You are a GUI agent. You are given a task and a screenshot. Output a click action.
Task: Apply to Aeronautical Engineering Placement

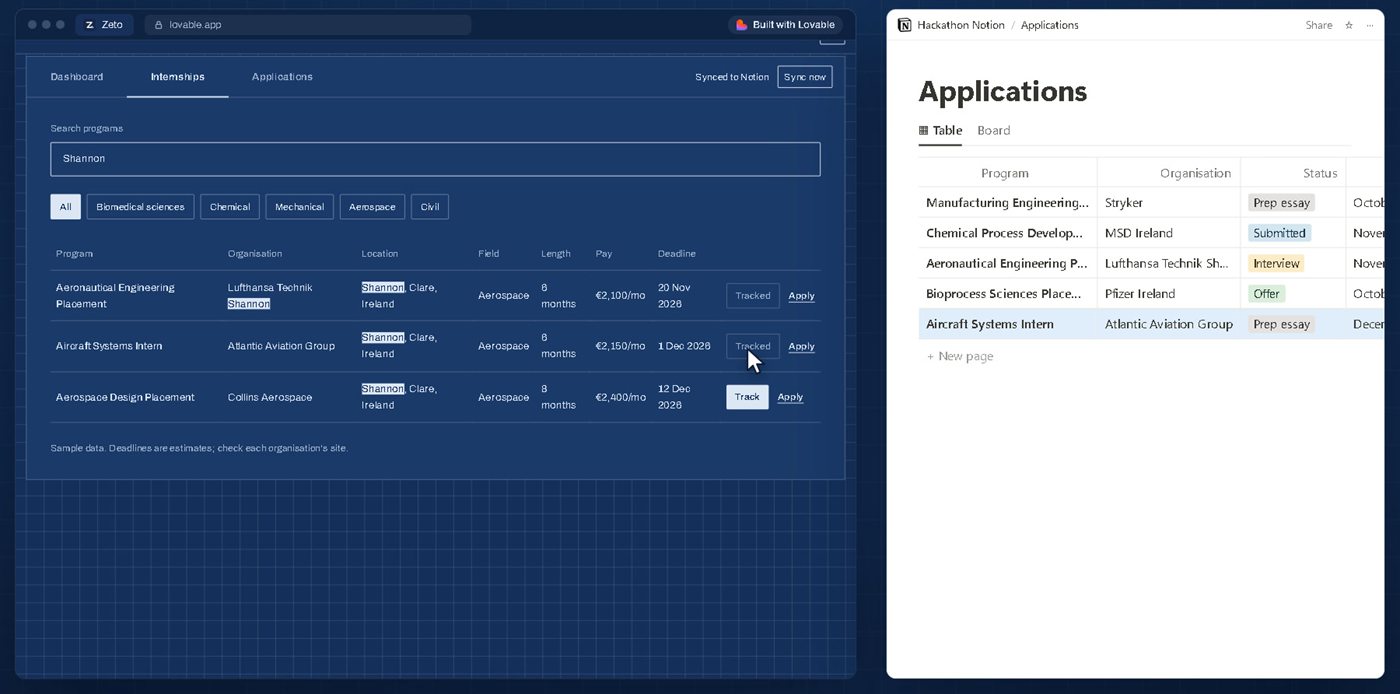pyautogui.click(x=801, y=295)
